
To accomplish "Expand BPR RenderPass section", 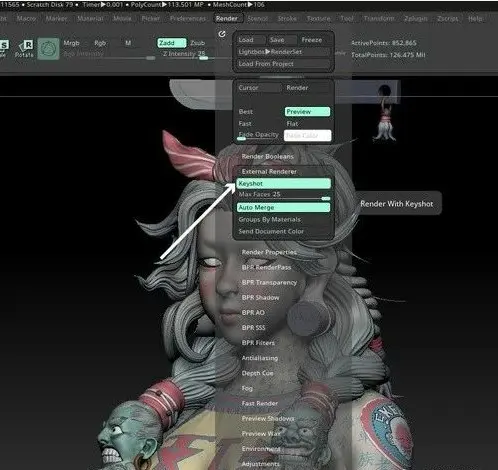I will point(266,267).
